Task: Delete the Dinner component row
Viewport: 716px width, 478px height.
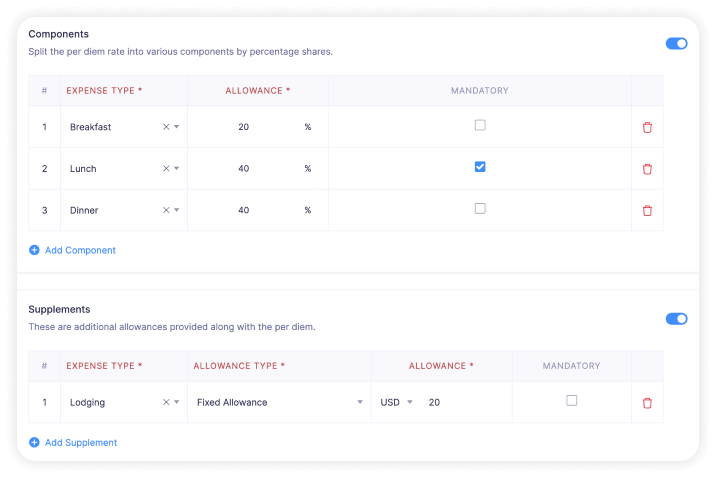Action: click(x=647, y=211)
